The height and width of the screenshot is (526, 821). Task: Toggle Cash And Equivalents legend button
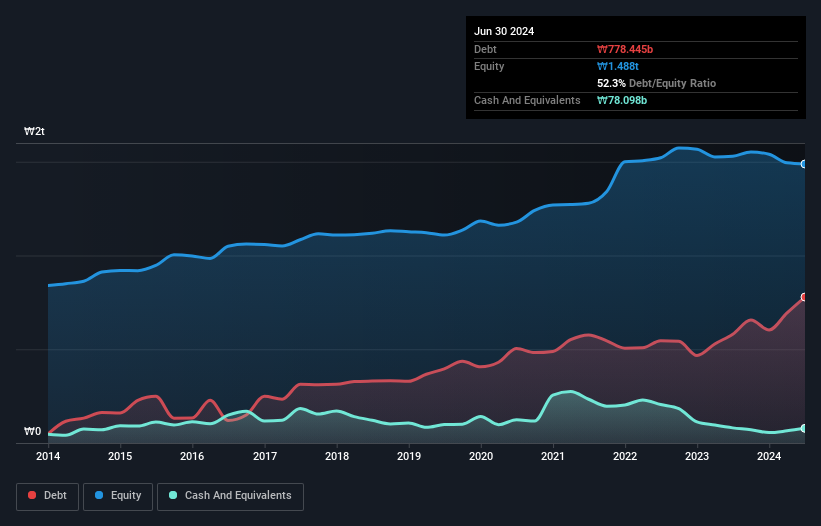click(230, 496)
